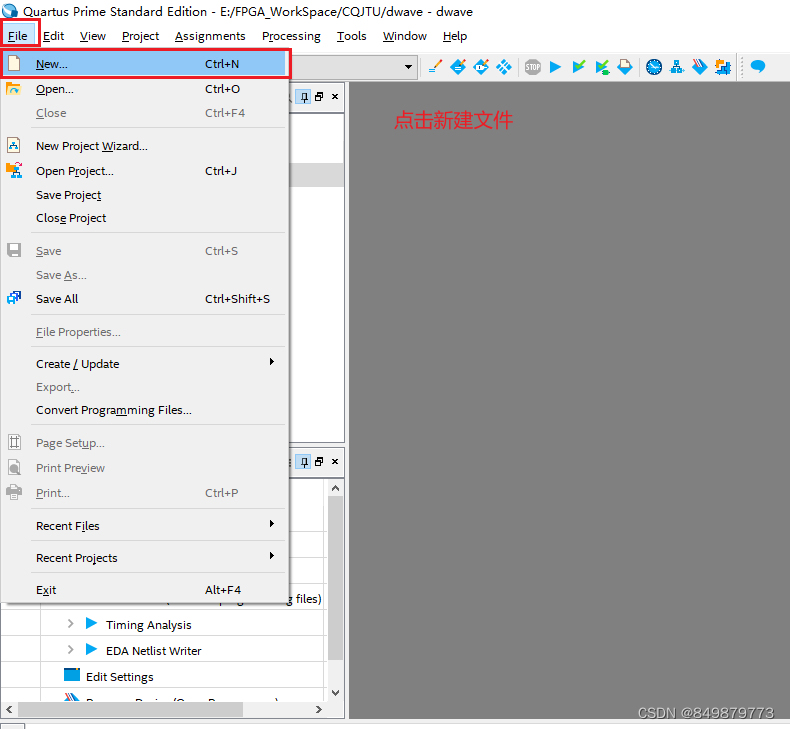Click the horizontal scrollbar right arrow
Screen dimensions: 790x729
click(x=318, y=709)
